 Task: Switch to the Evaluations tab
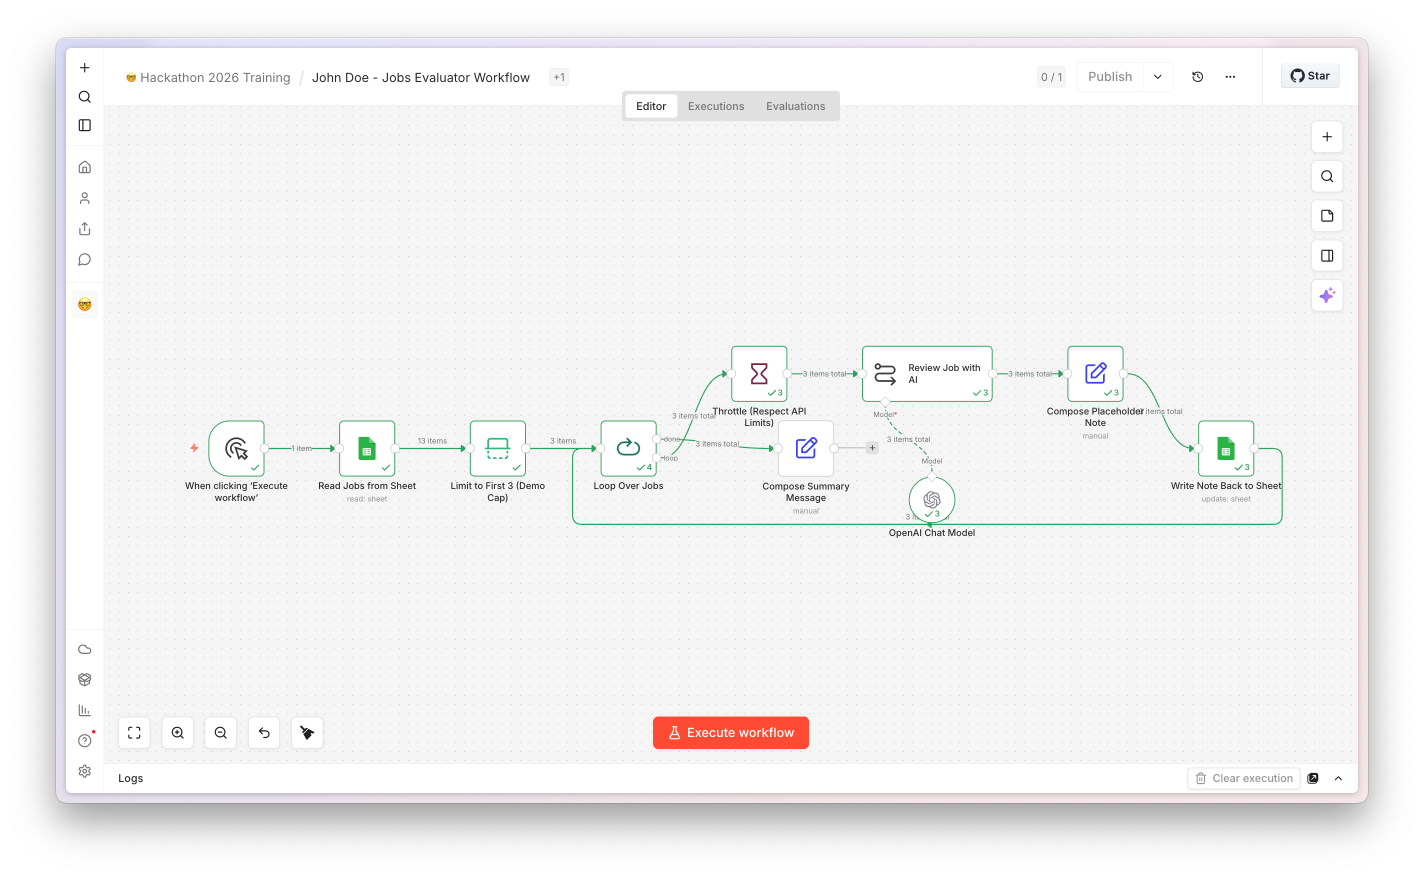click(796, 106)
